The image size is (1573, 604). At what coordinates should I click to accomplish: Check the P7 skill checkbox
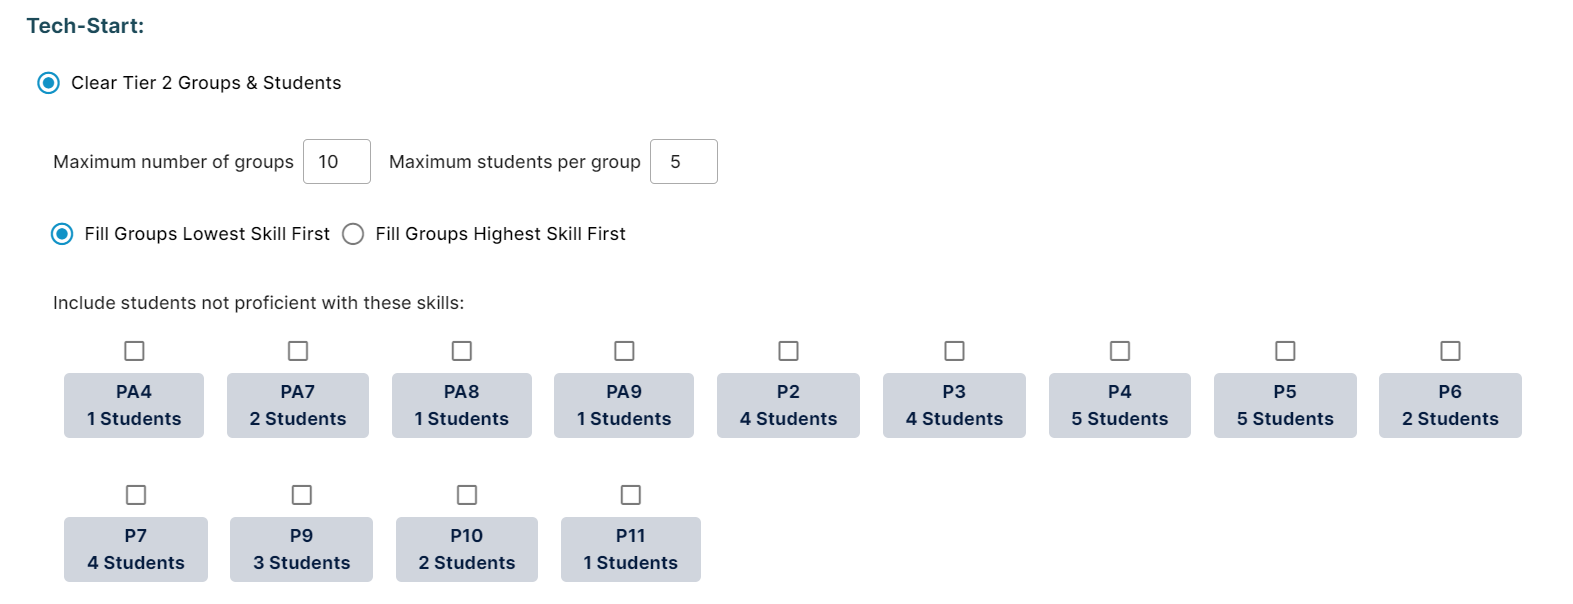pyautogui.click(x=136, y=495)
